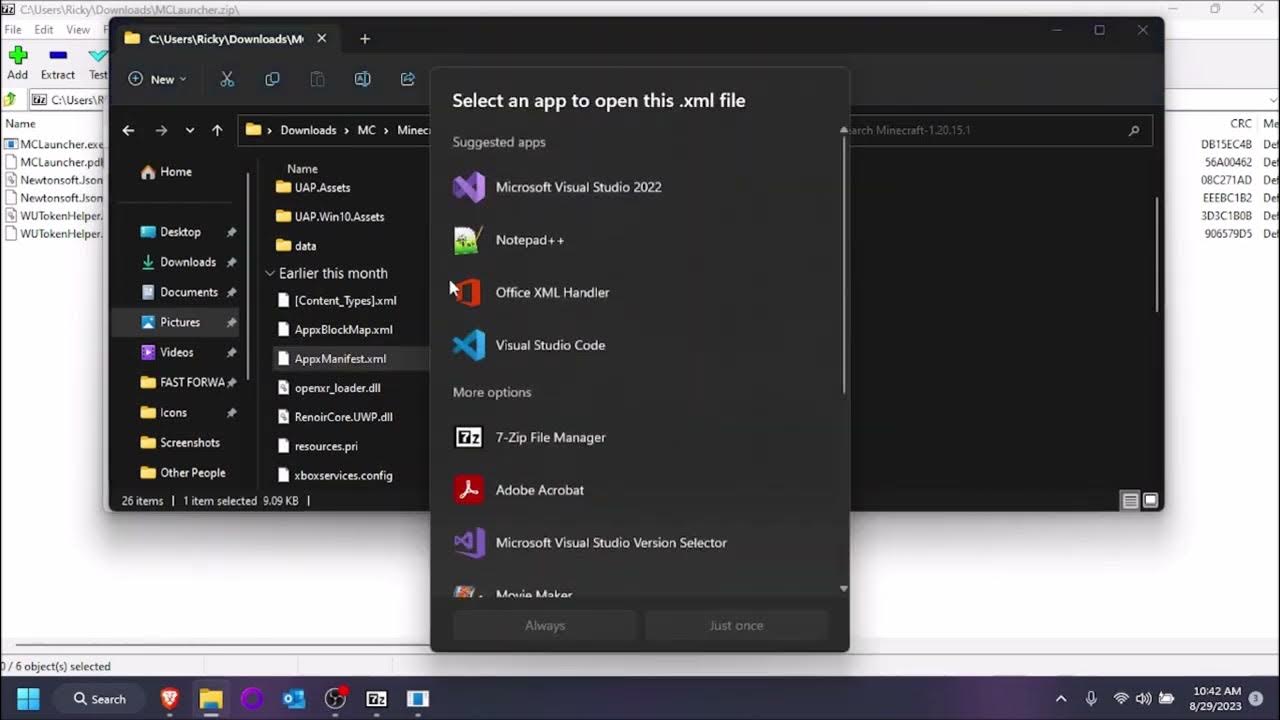Switch to details view icon in Explorer status bar
1280x720 pixels.
(1130, 501)
